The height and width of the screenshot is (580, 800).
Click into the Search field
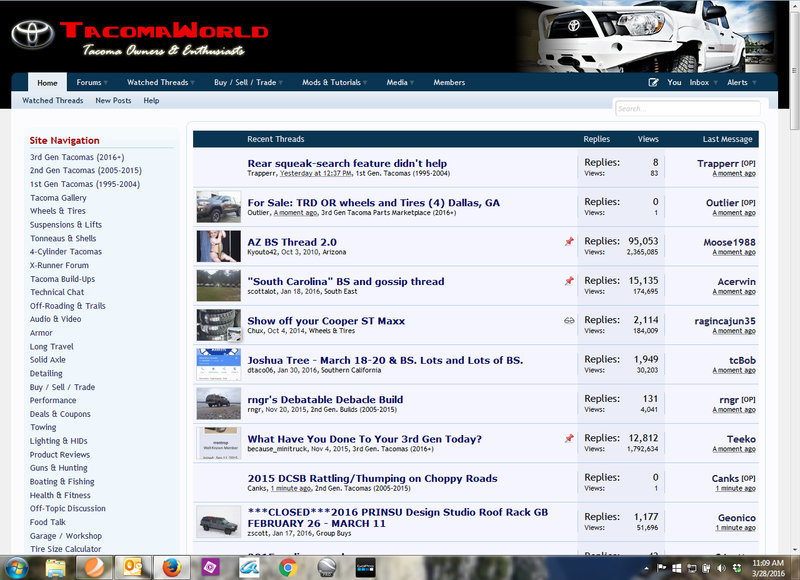coord(688,108)
